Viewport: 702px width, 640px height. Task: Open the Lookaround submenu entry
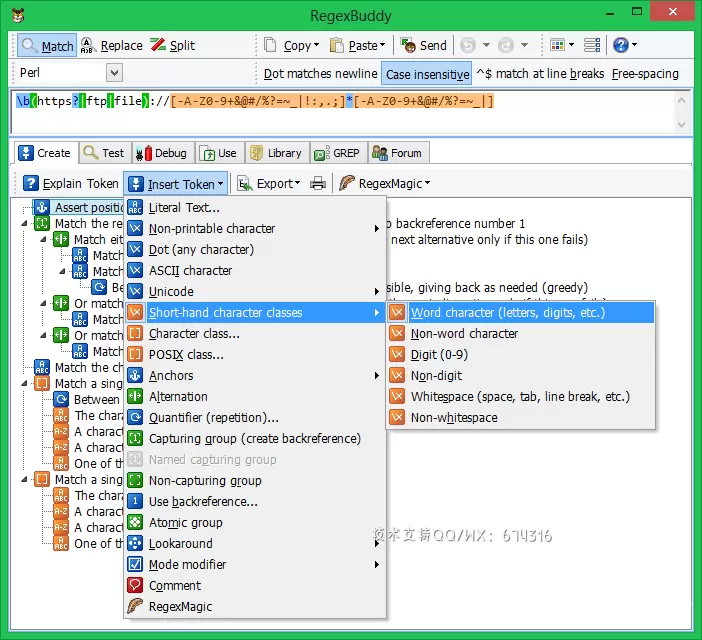click(x=255, y=543)
